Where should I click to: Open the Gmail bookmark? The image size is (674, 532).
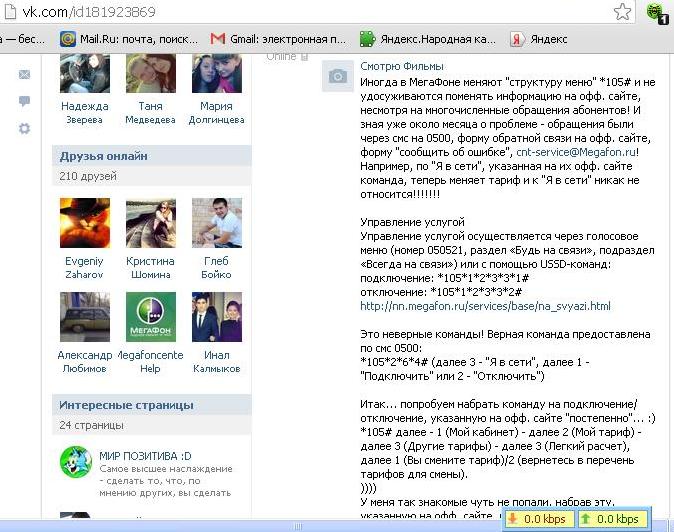[x=277, y=40]
